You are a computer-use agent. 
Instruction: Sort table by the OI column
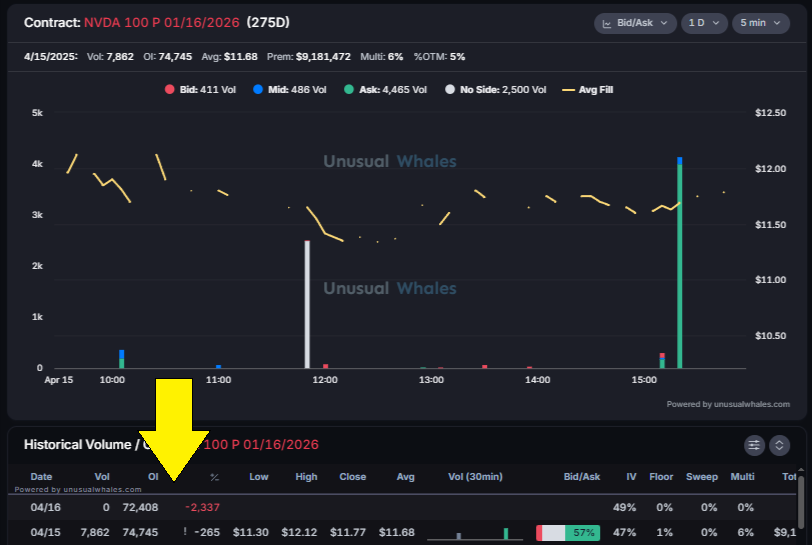(x=153, y=477)
